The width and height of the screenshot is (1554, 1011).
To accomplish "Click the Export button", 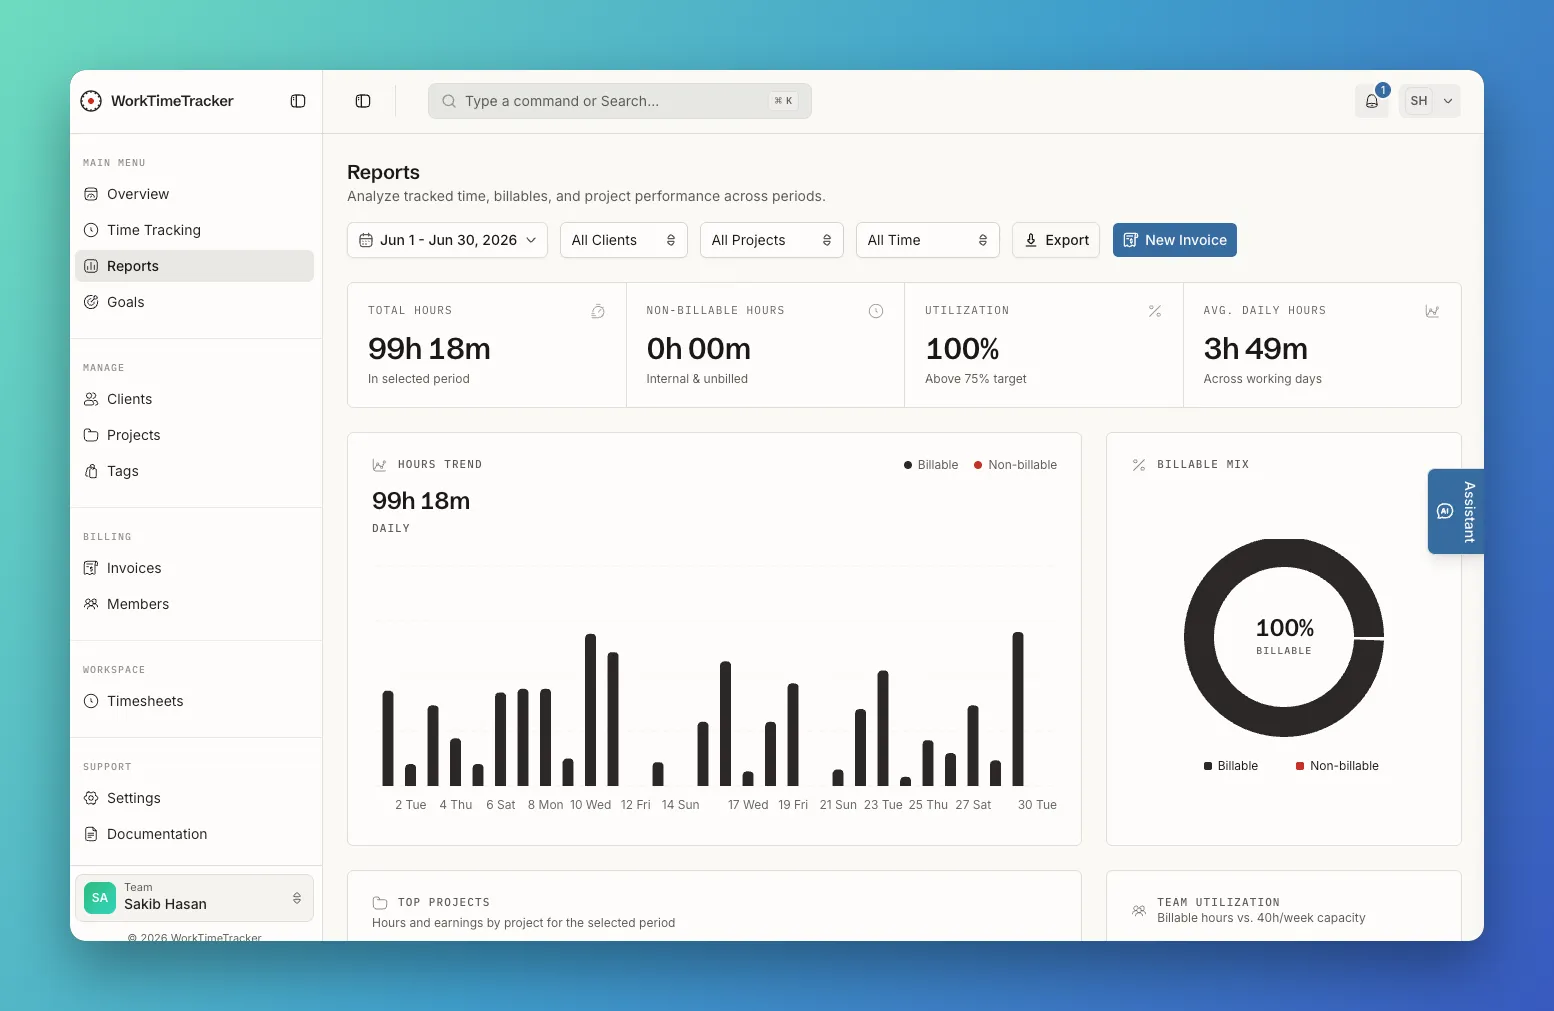I will [1056, 240].
